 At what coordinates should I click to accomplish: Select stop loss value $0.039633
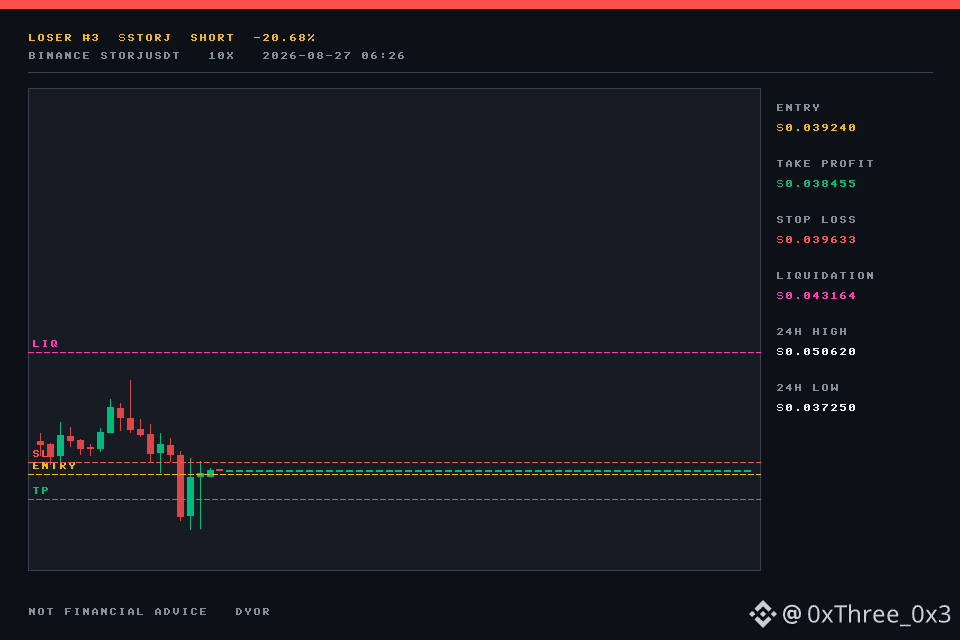pos(816,239)
